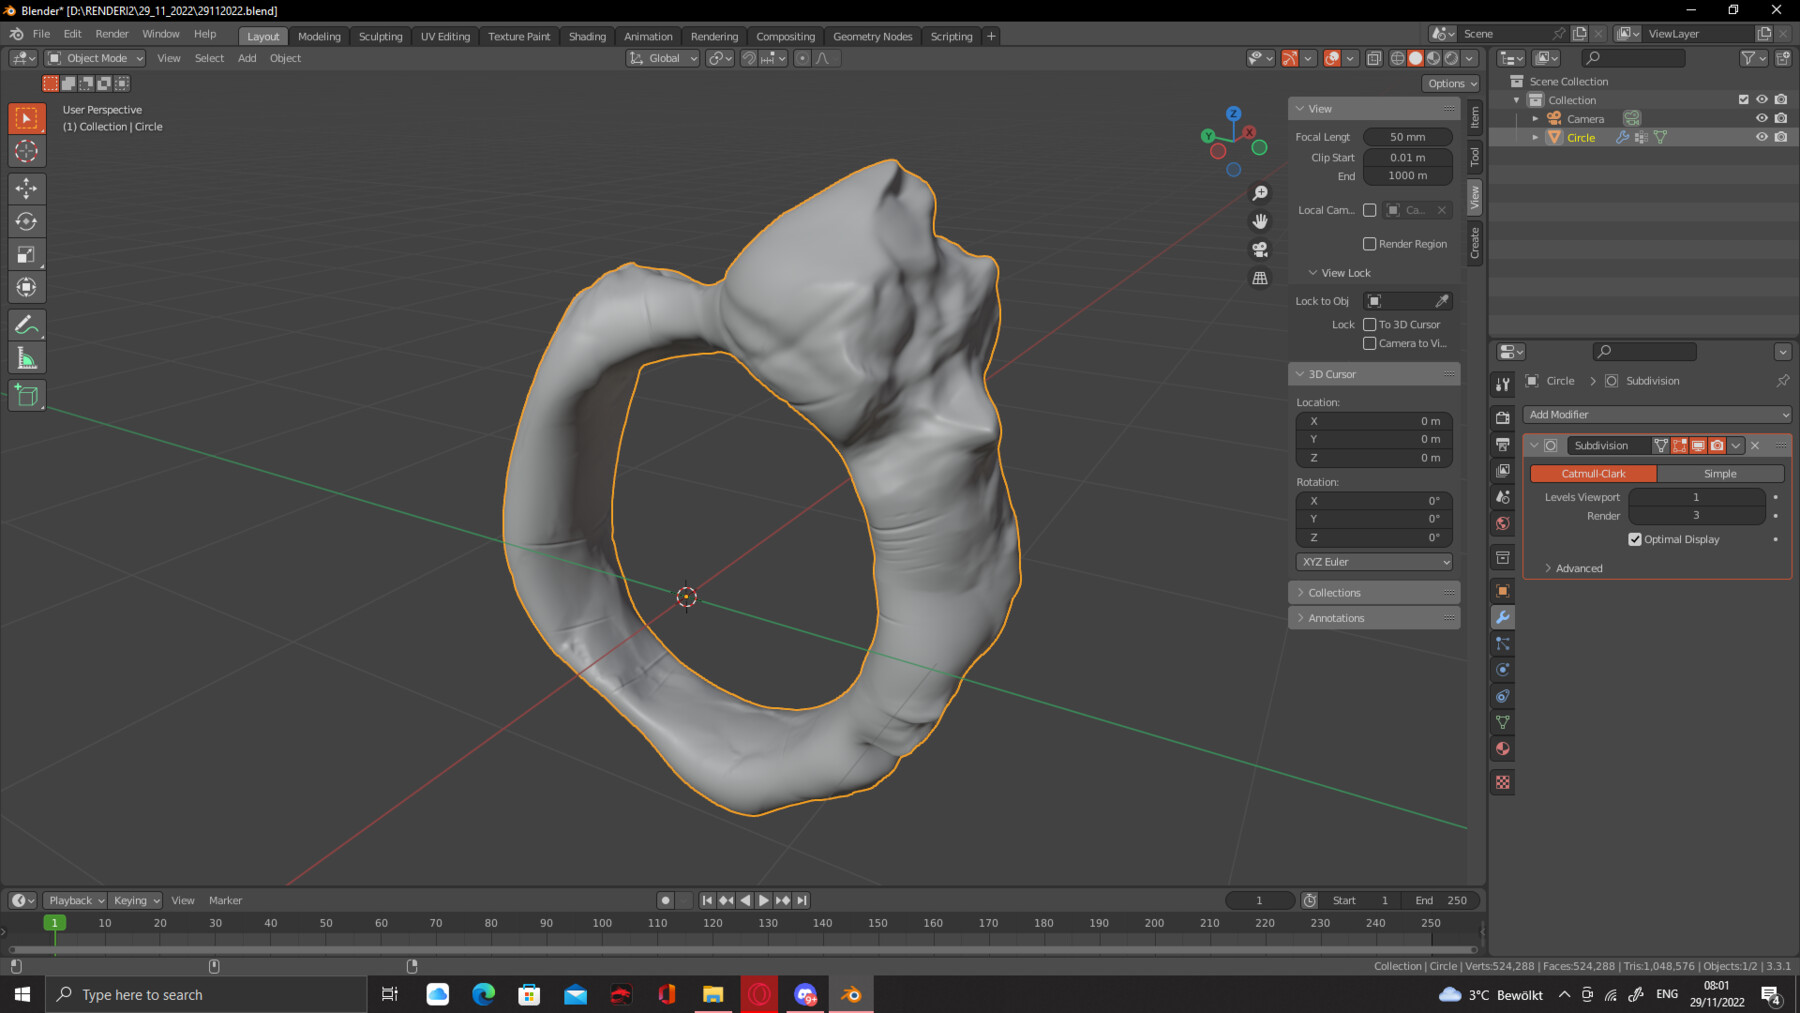
Task: Collapse the 3D Cursor panel
Action: tap(1300, 373)
